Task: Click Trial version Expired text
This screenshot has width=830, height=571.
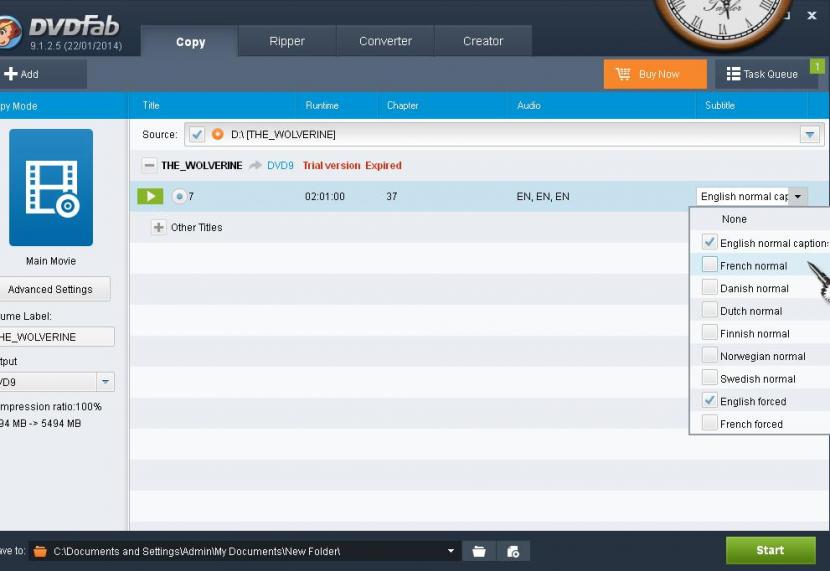Action: coord(352,166)
